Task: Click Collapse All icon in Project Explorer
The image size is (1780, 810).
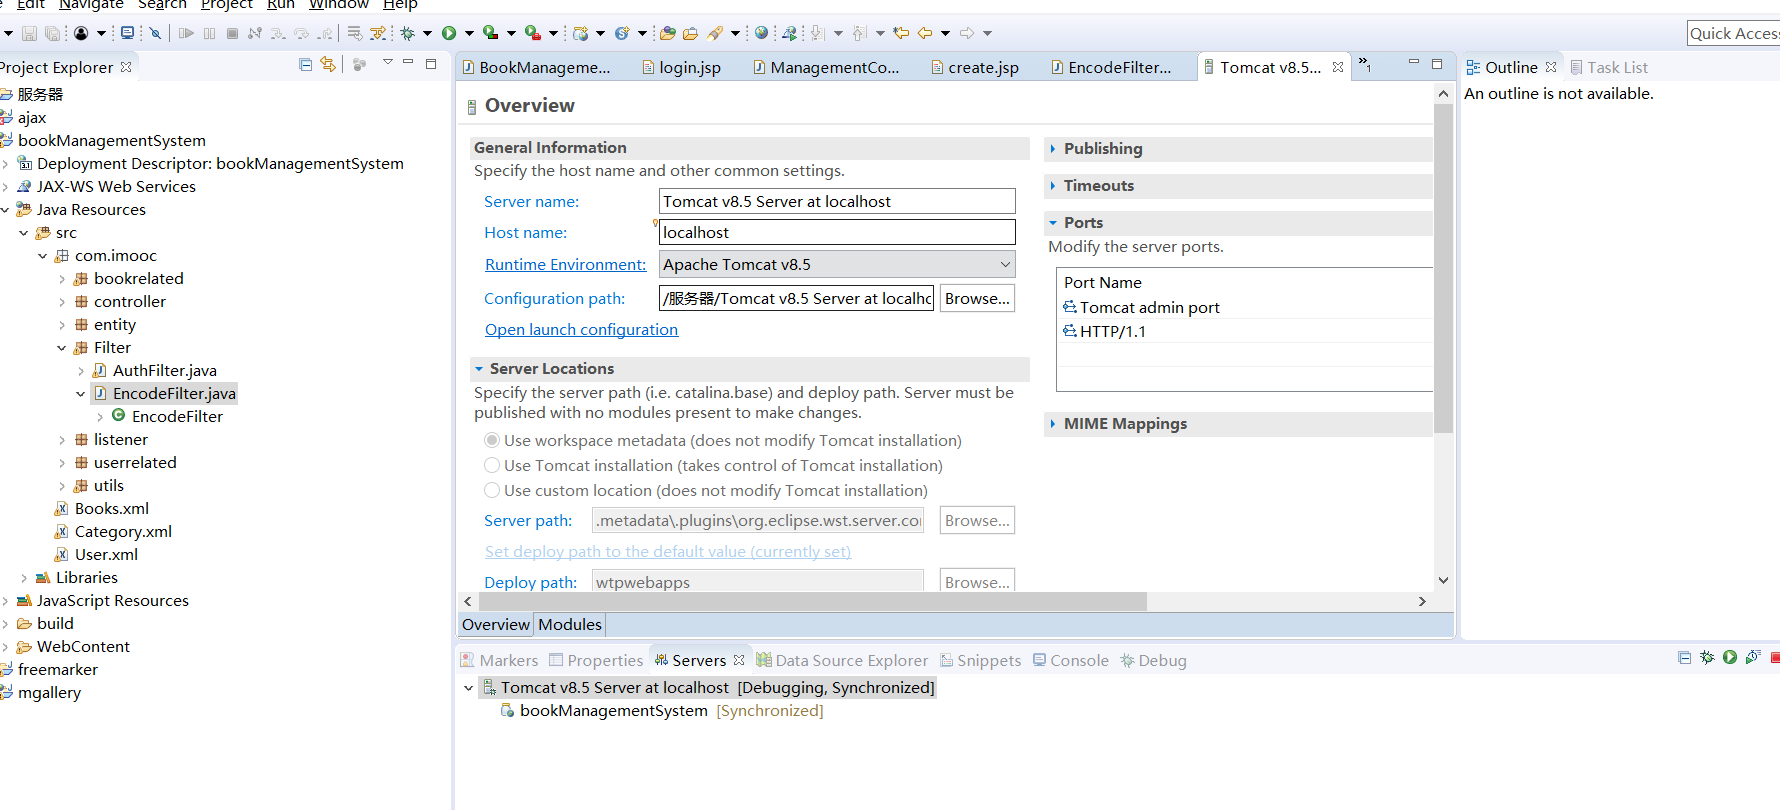Action: (x=306, y=65)
